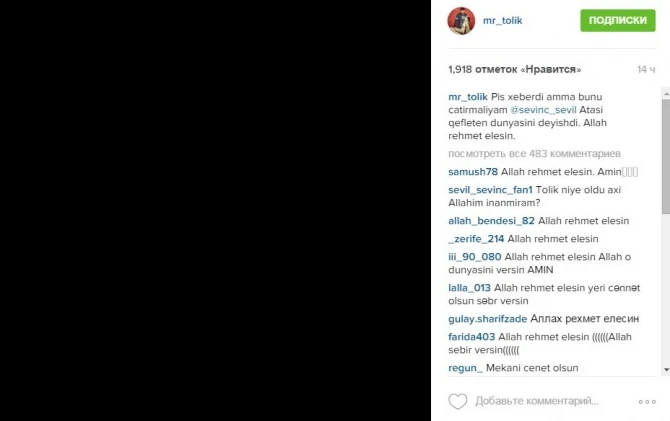
Task: Open the 1,918 likes count
Action: pyautogui.click(x=514, y=69)
